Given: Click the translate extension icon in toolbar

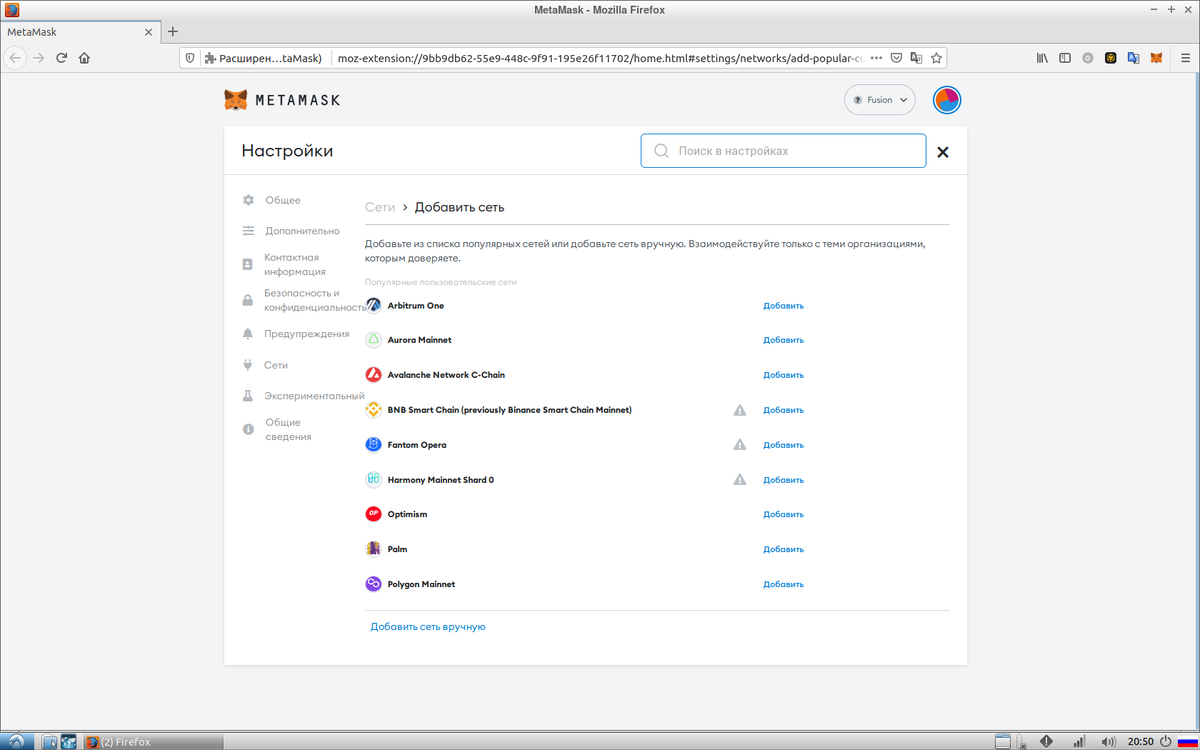Looking at the screenshot, I should [x=1133, y=58].
